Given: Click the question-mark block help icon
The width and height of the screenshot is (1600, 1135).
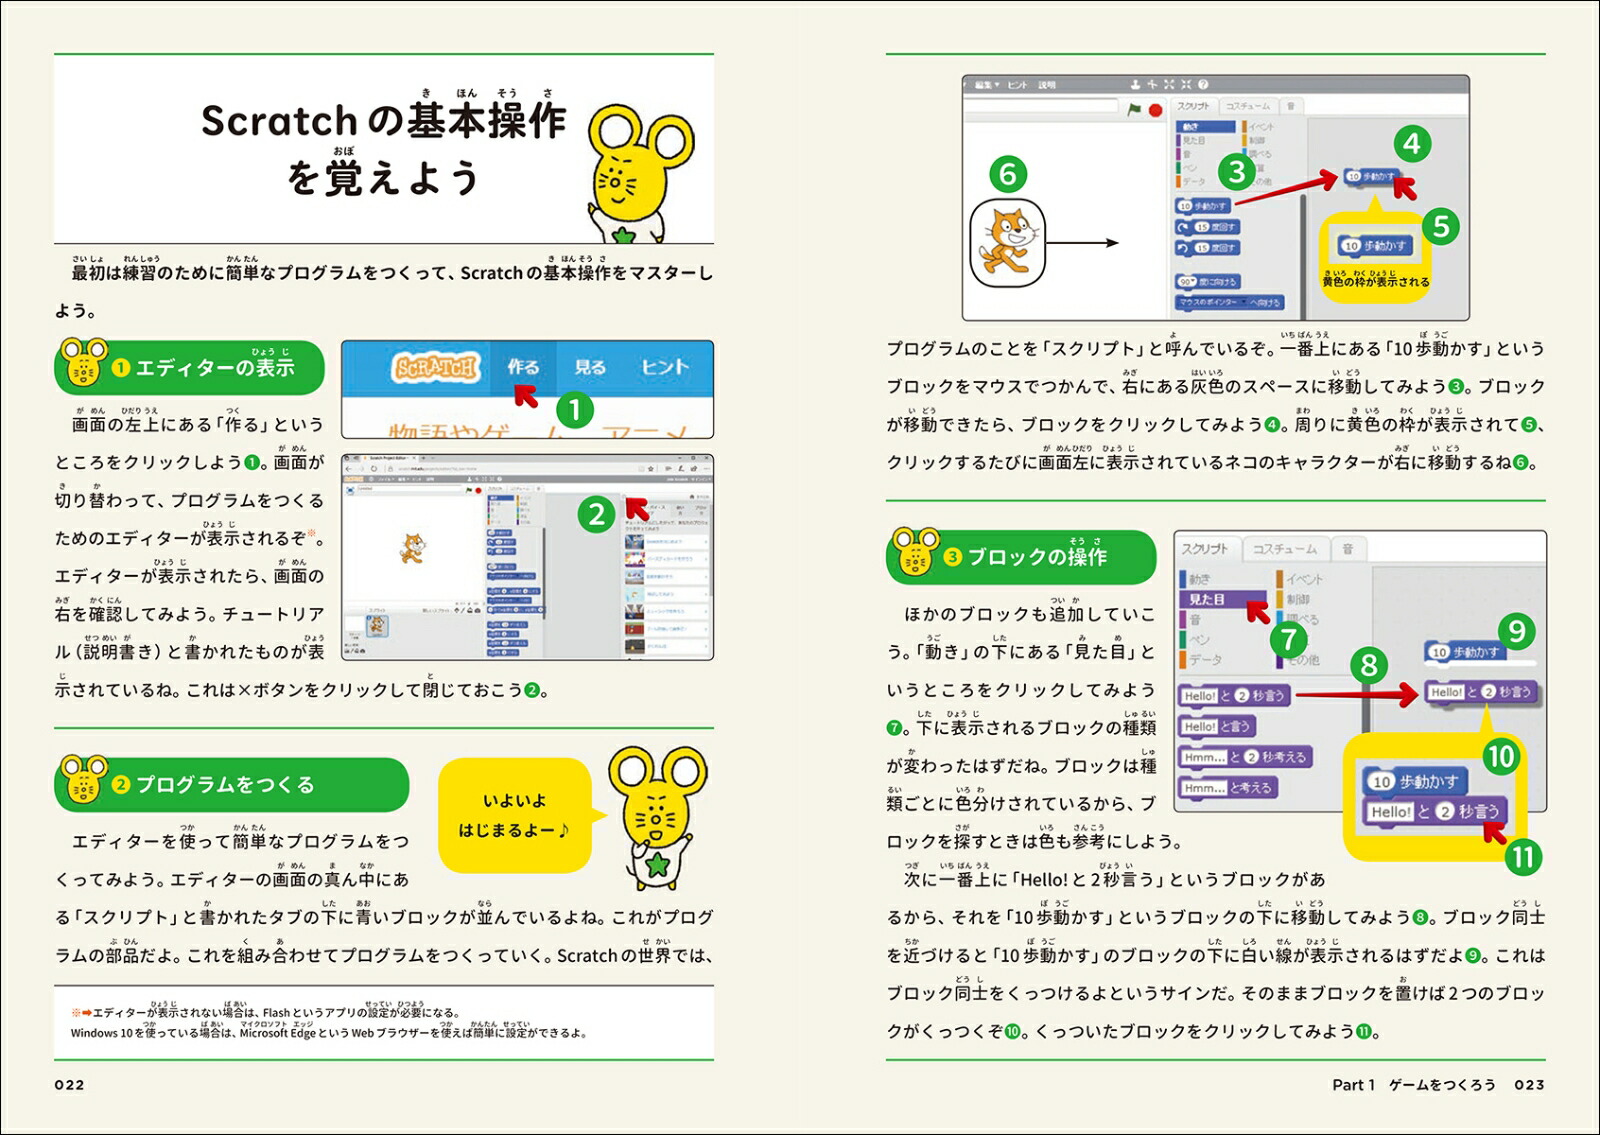Looking at the screenshot, I should point(1203,85).
